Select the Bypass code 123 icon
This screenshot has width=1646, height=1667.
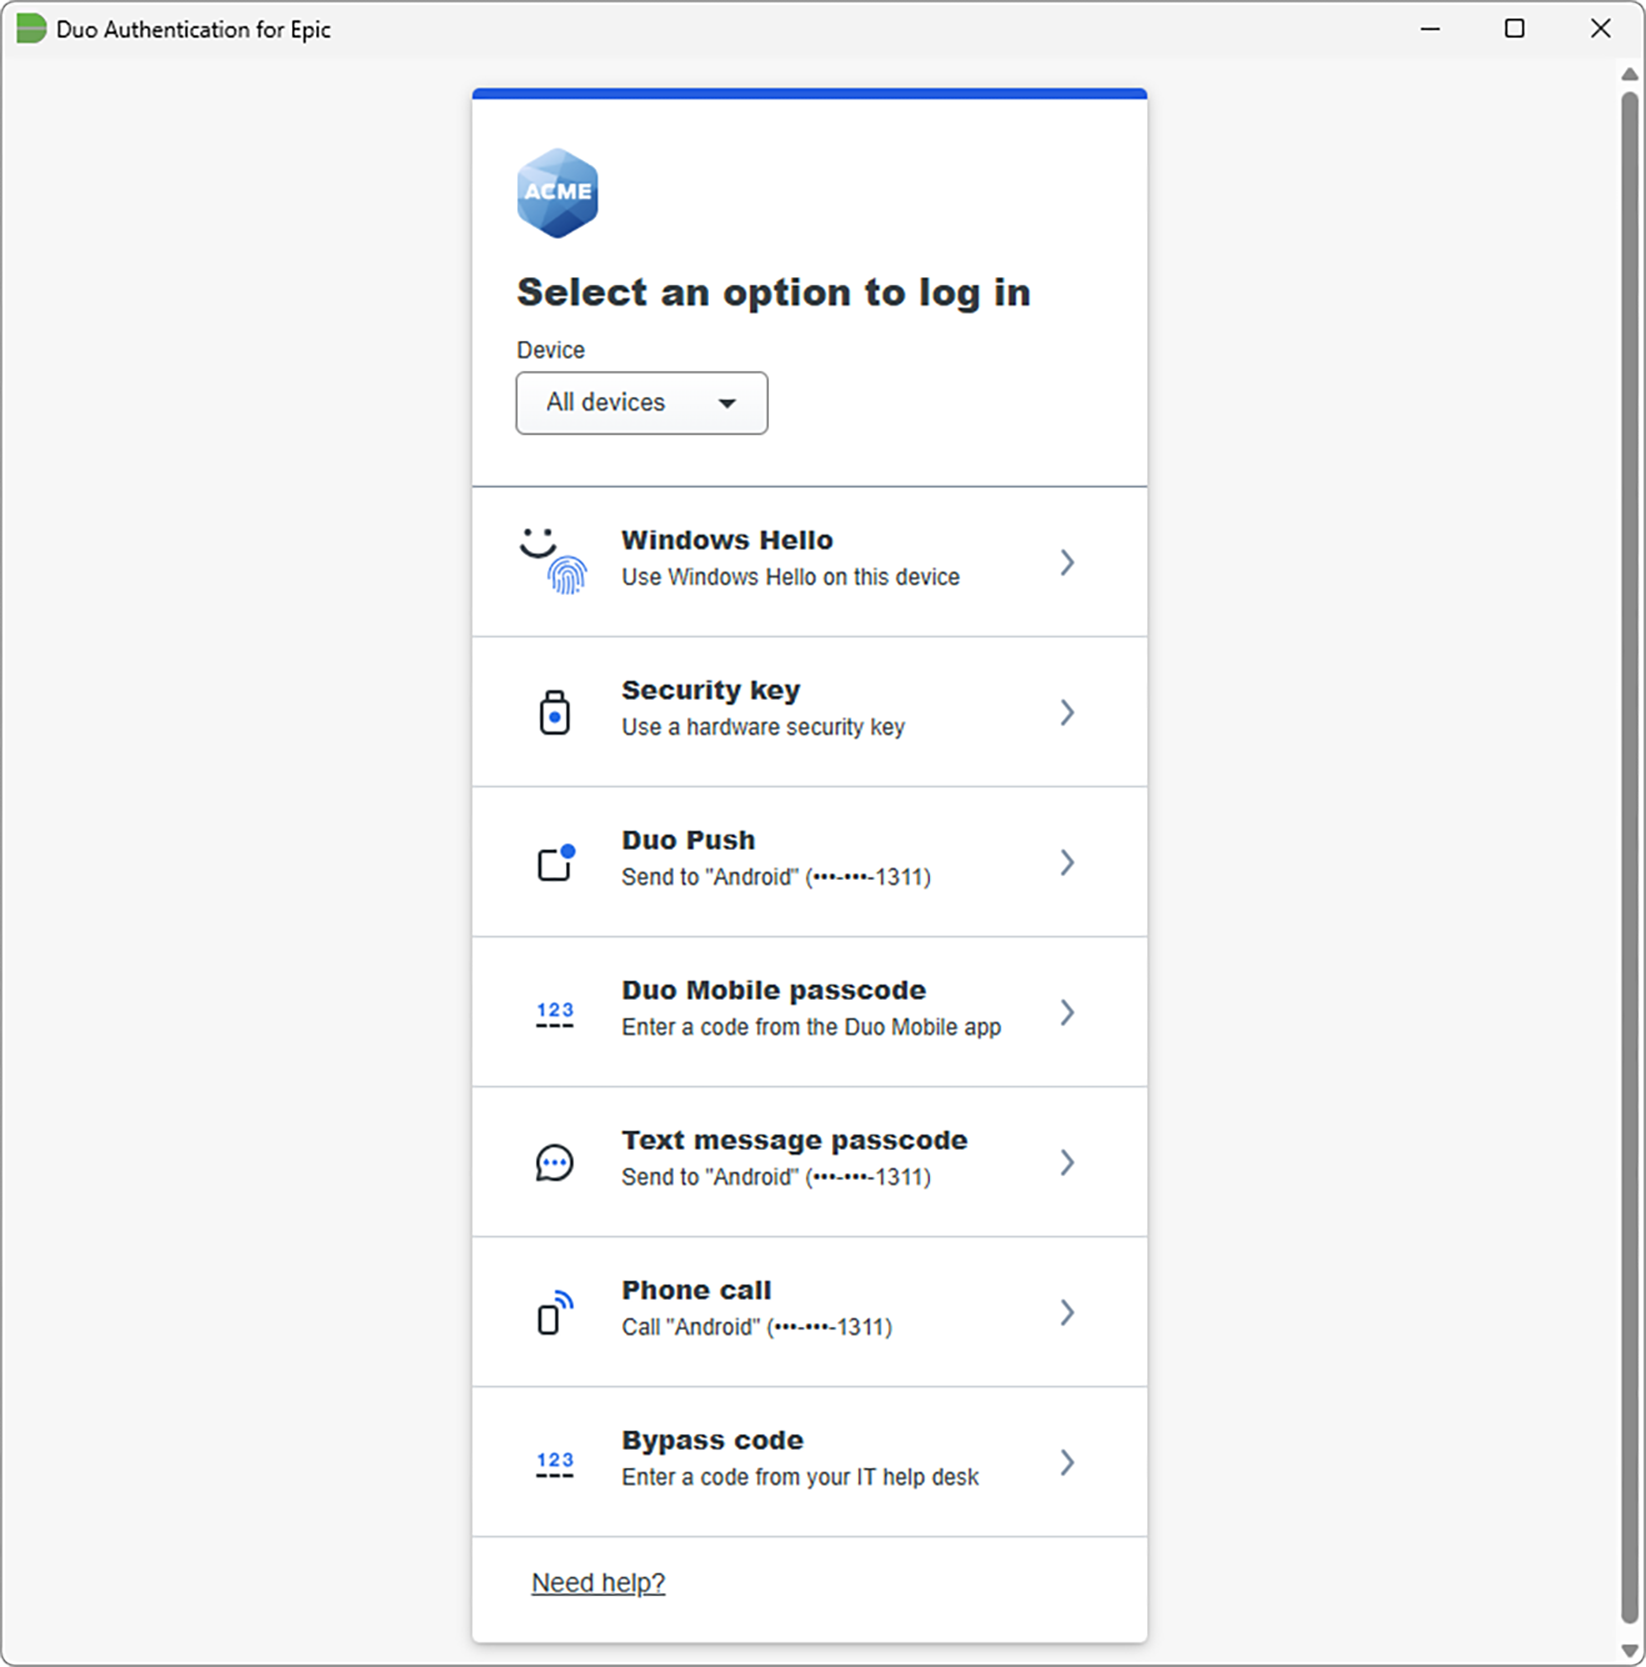[553, 1461]
